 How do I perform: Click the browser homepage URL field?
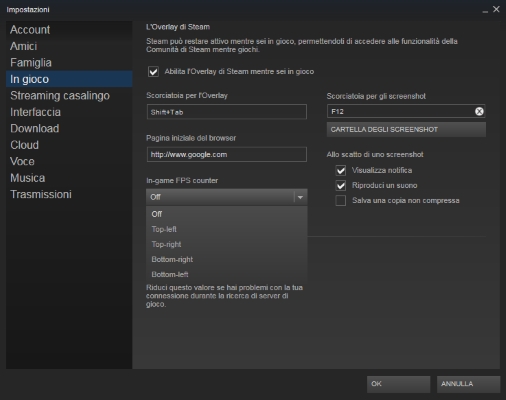(227, 154)
